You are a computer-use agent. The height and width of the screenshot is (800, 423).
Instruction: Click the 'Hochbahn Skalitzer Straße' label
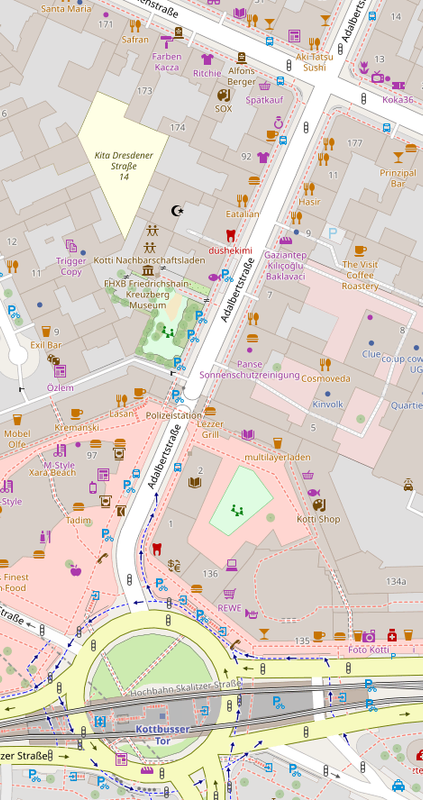185,689
